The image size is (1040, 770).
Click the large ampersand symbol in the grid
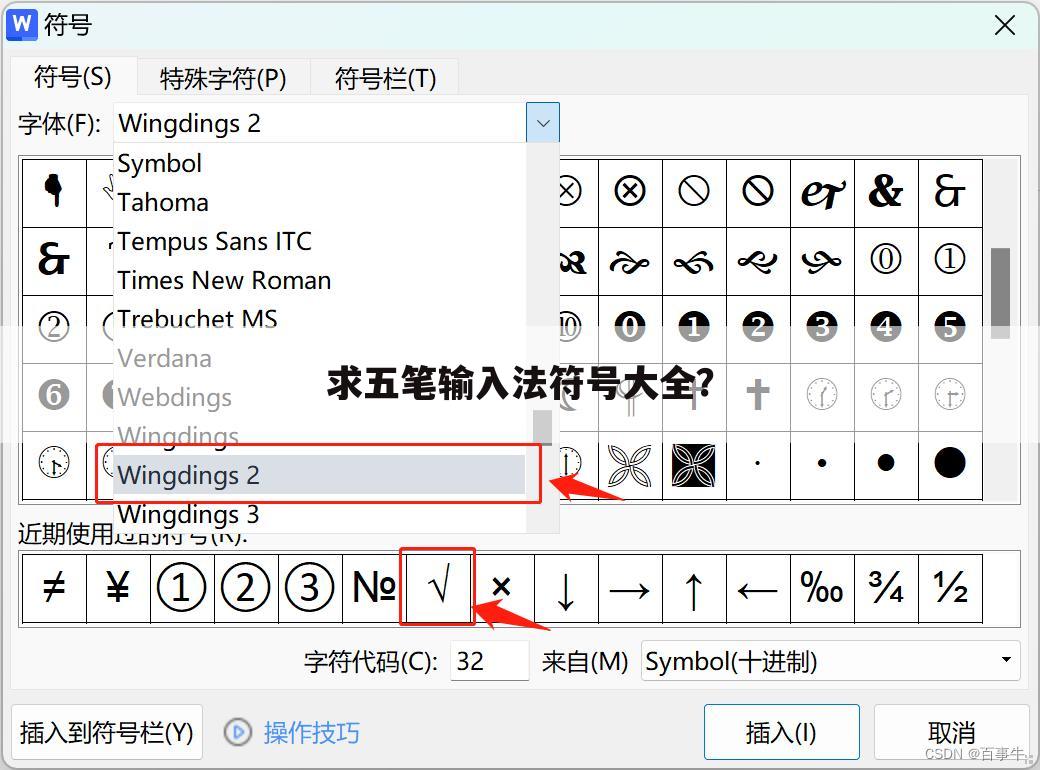(886, 192)
